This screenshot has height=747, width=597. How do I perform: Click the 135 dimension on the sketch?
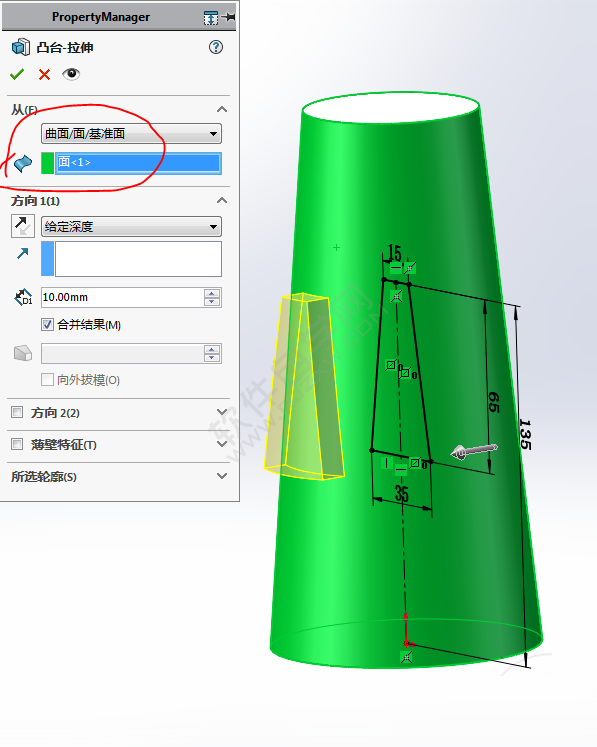[525, 434]
